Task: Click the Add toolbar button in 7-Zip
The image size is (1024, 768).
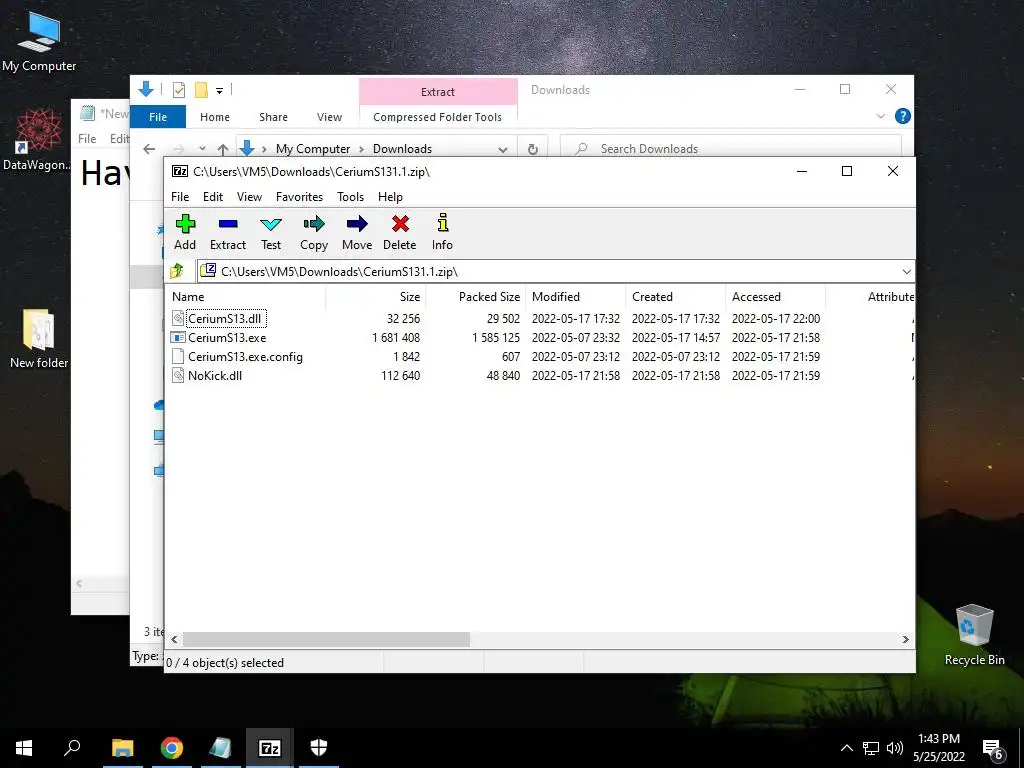Action: click(185, 232)
